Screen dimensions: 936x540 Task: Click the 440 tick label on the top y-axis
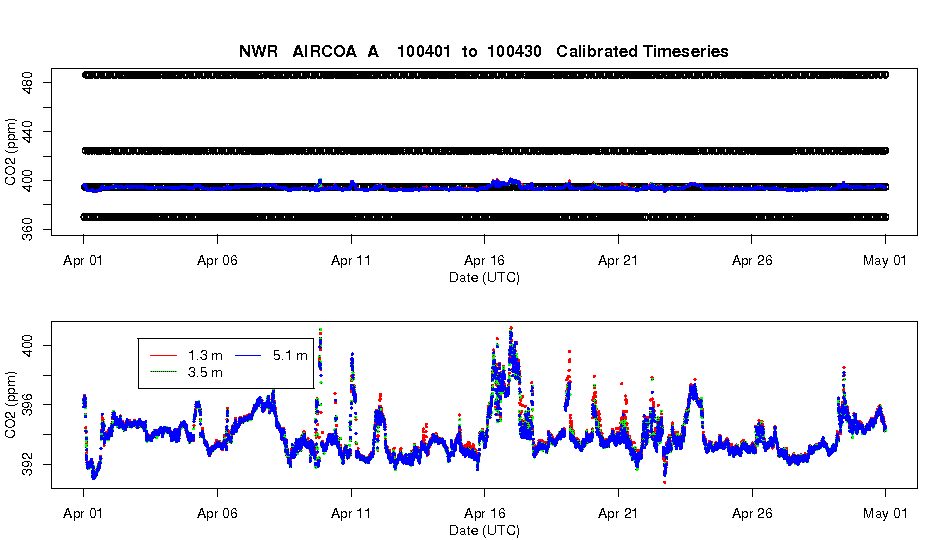28,131
